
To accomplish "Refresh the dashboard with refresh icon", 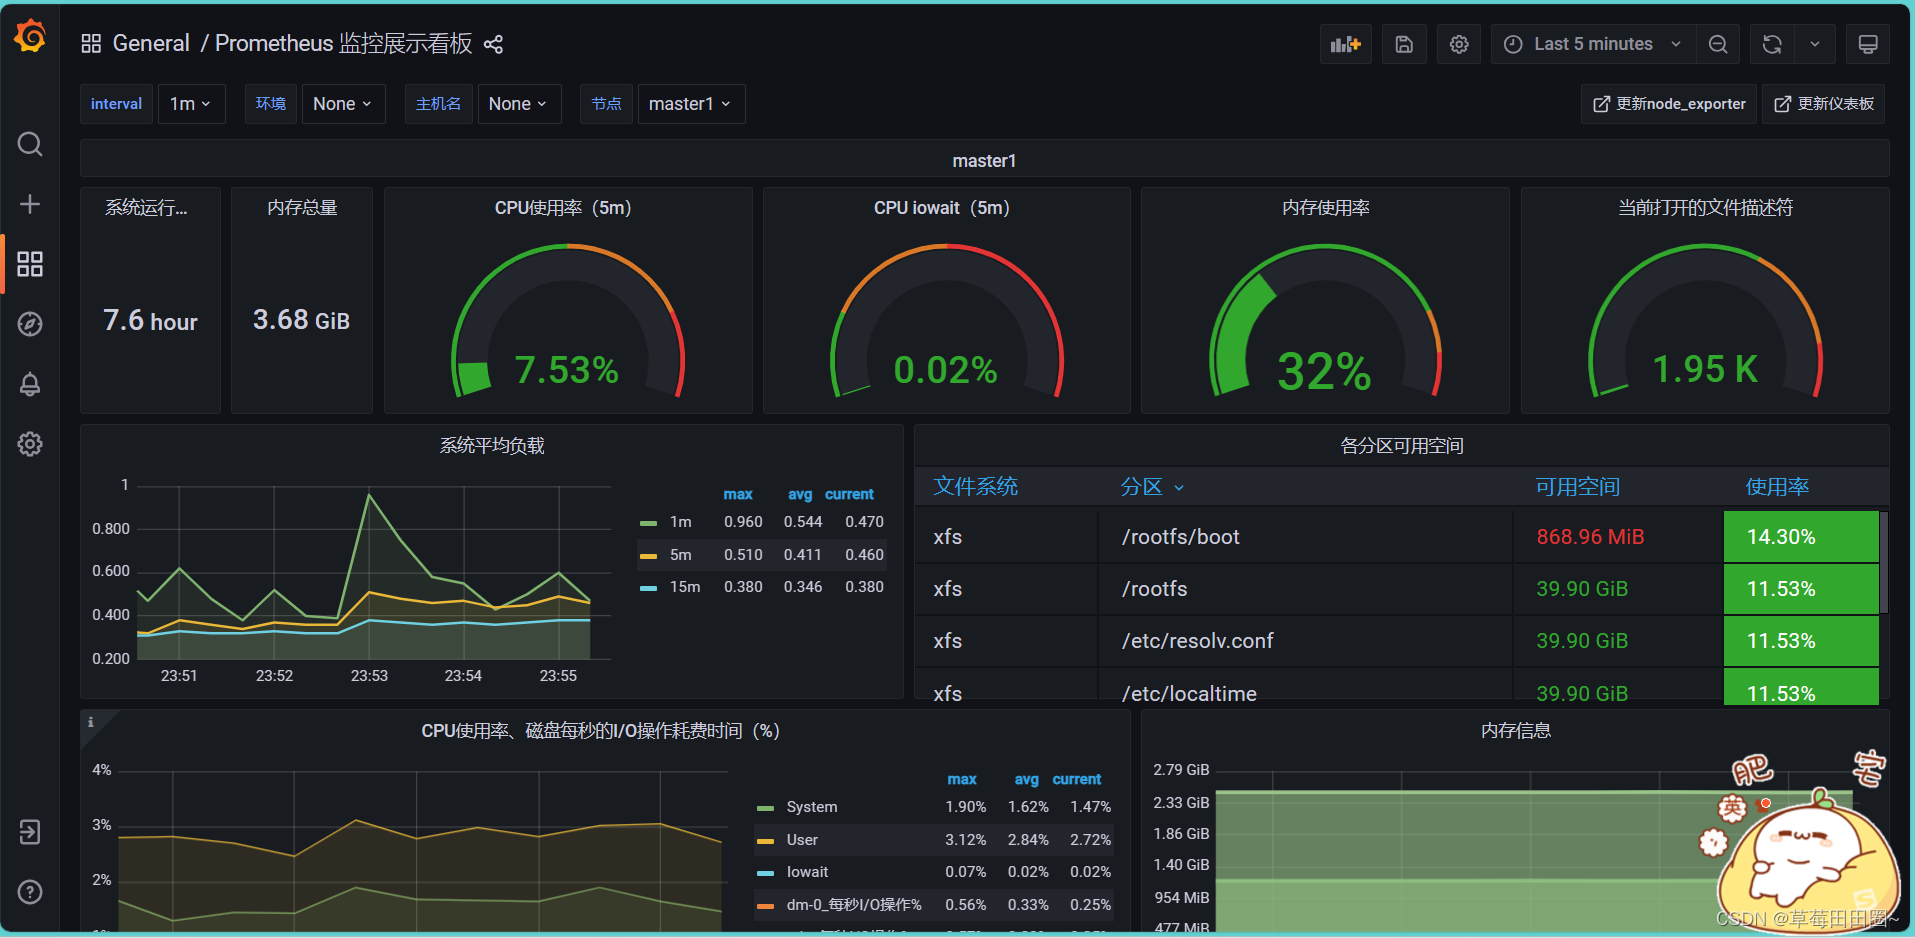I will 1772,44.
